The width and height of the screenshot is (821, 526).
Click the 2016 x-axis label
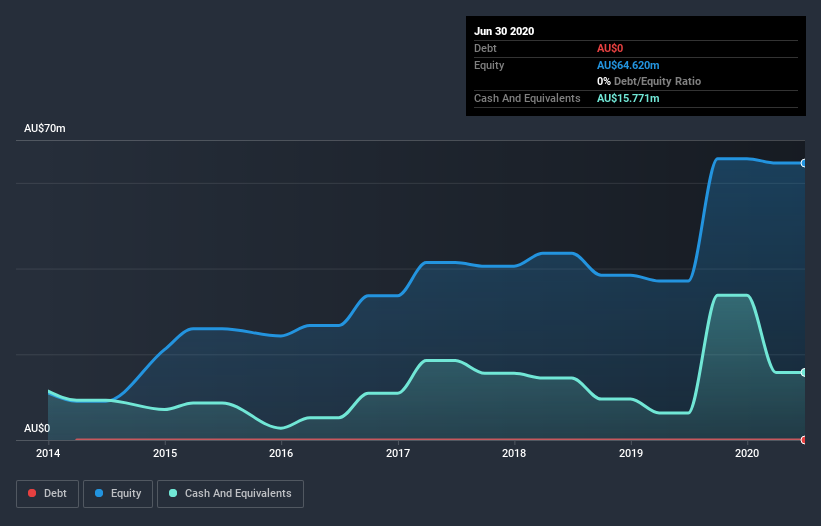(281, 453)
